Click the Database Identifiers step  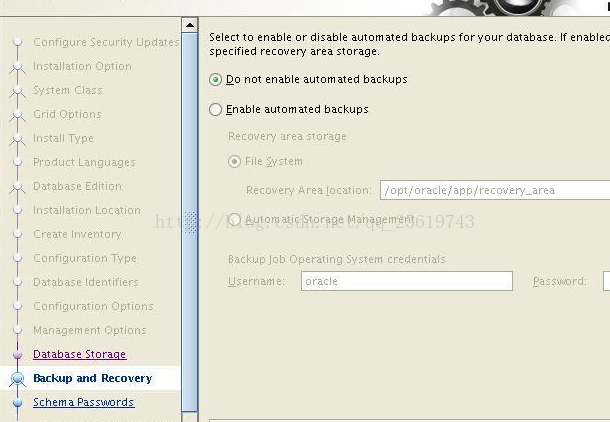point(86,282)
